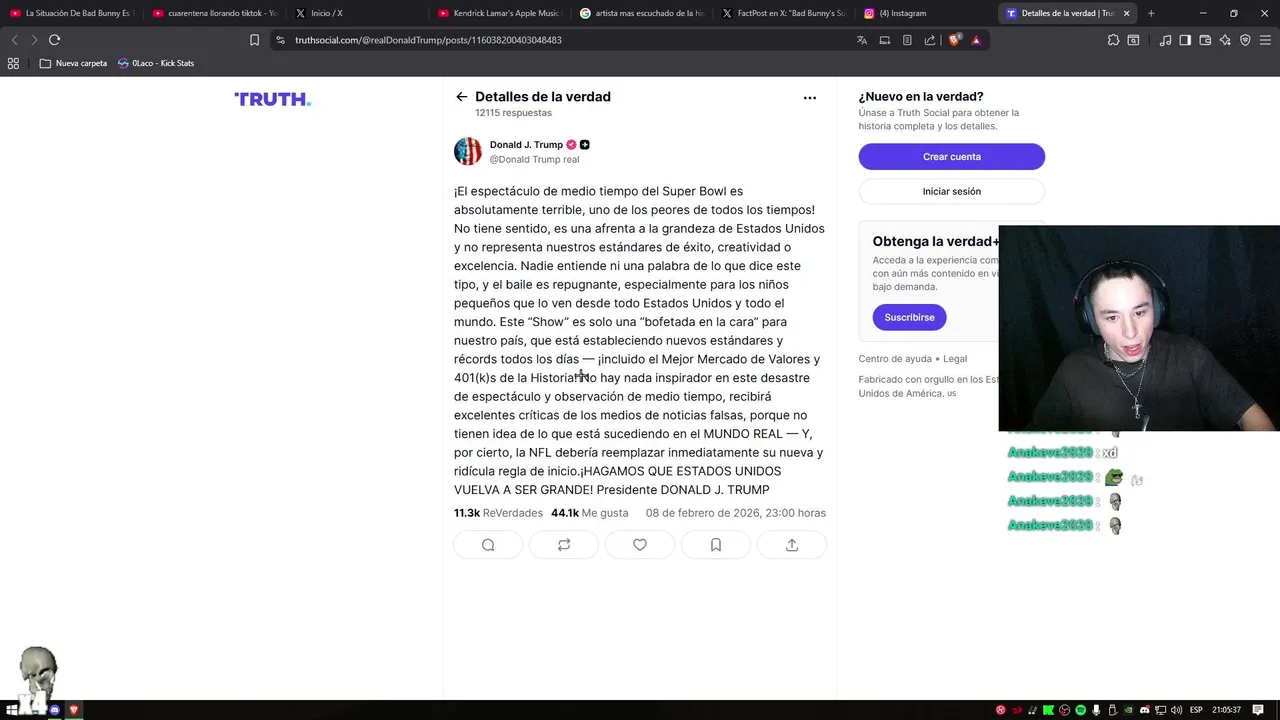Open the 0Laco - Kick Stats bookmark
The image size is (1280, 720).
coord(156,63)
